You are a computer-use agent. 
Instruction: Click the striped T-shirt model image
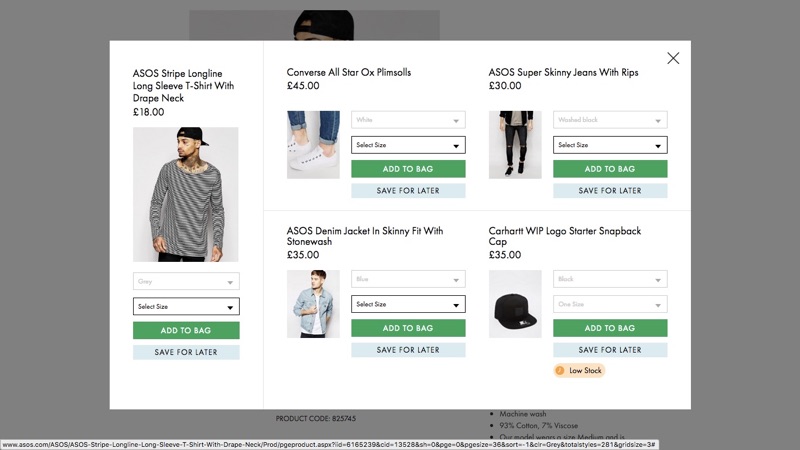(x=186, y=194)
